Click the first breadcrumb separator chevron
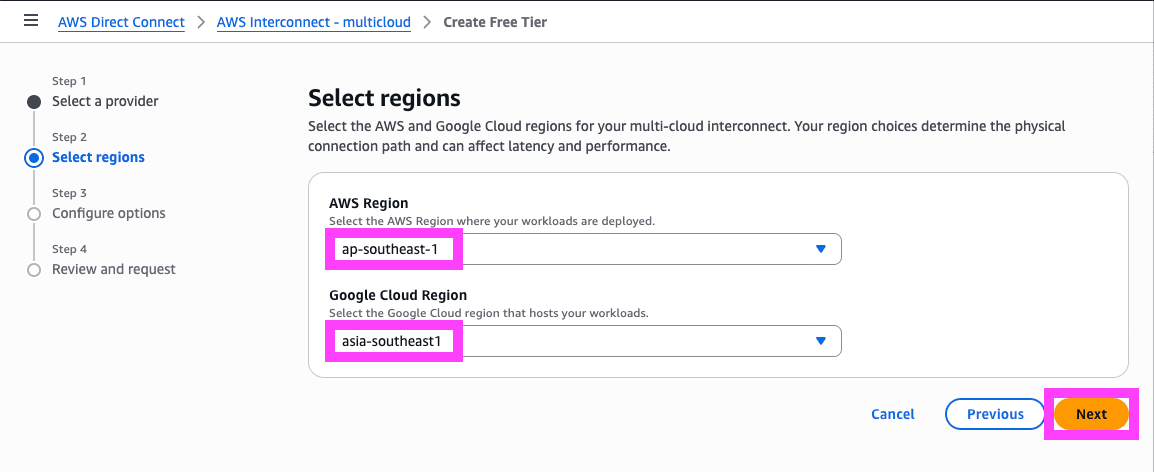This screenshot has width=1154, height=472. click(201, 22)
